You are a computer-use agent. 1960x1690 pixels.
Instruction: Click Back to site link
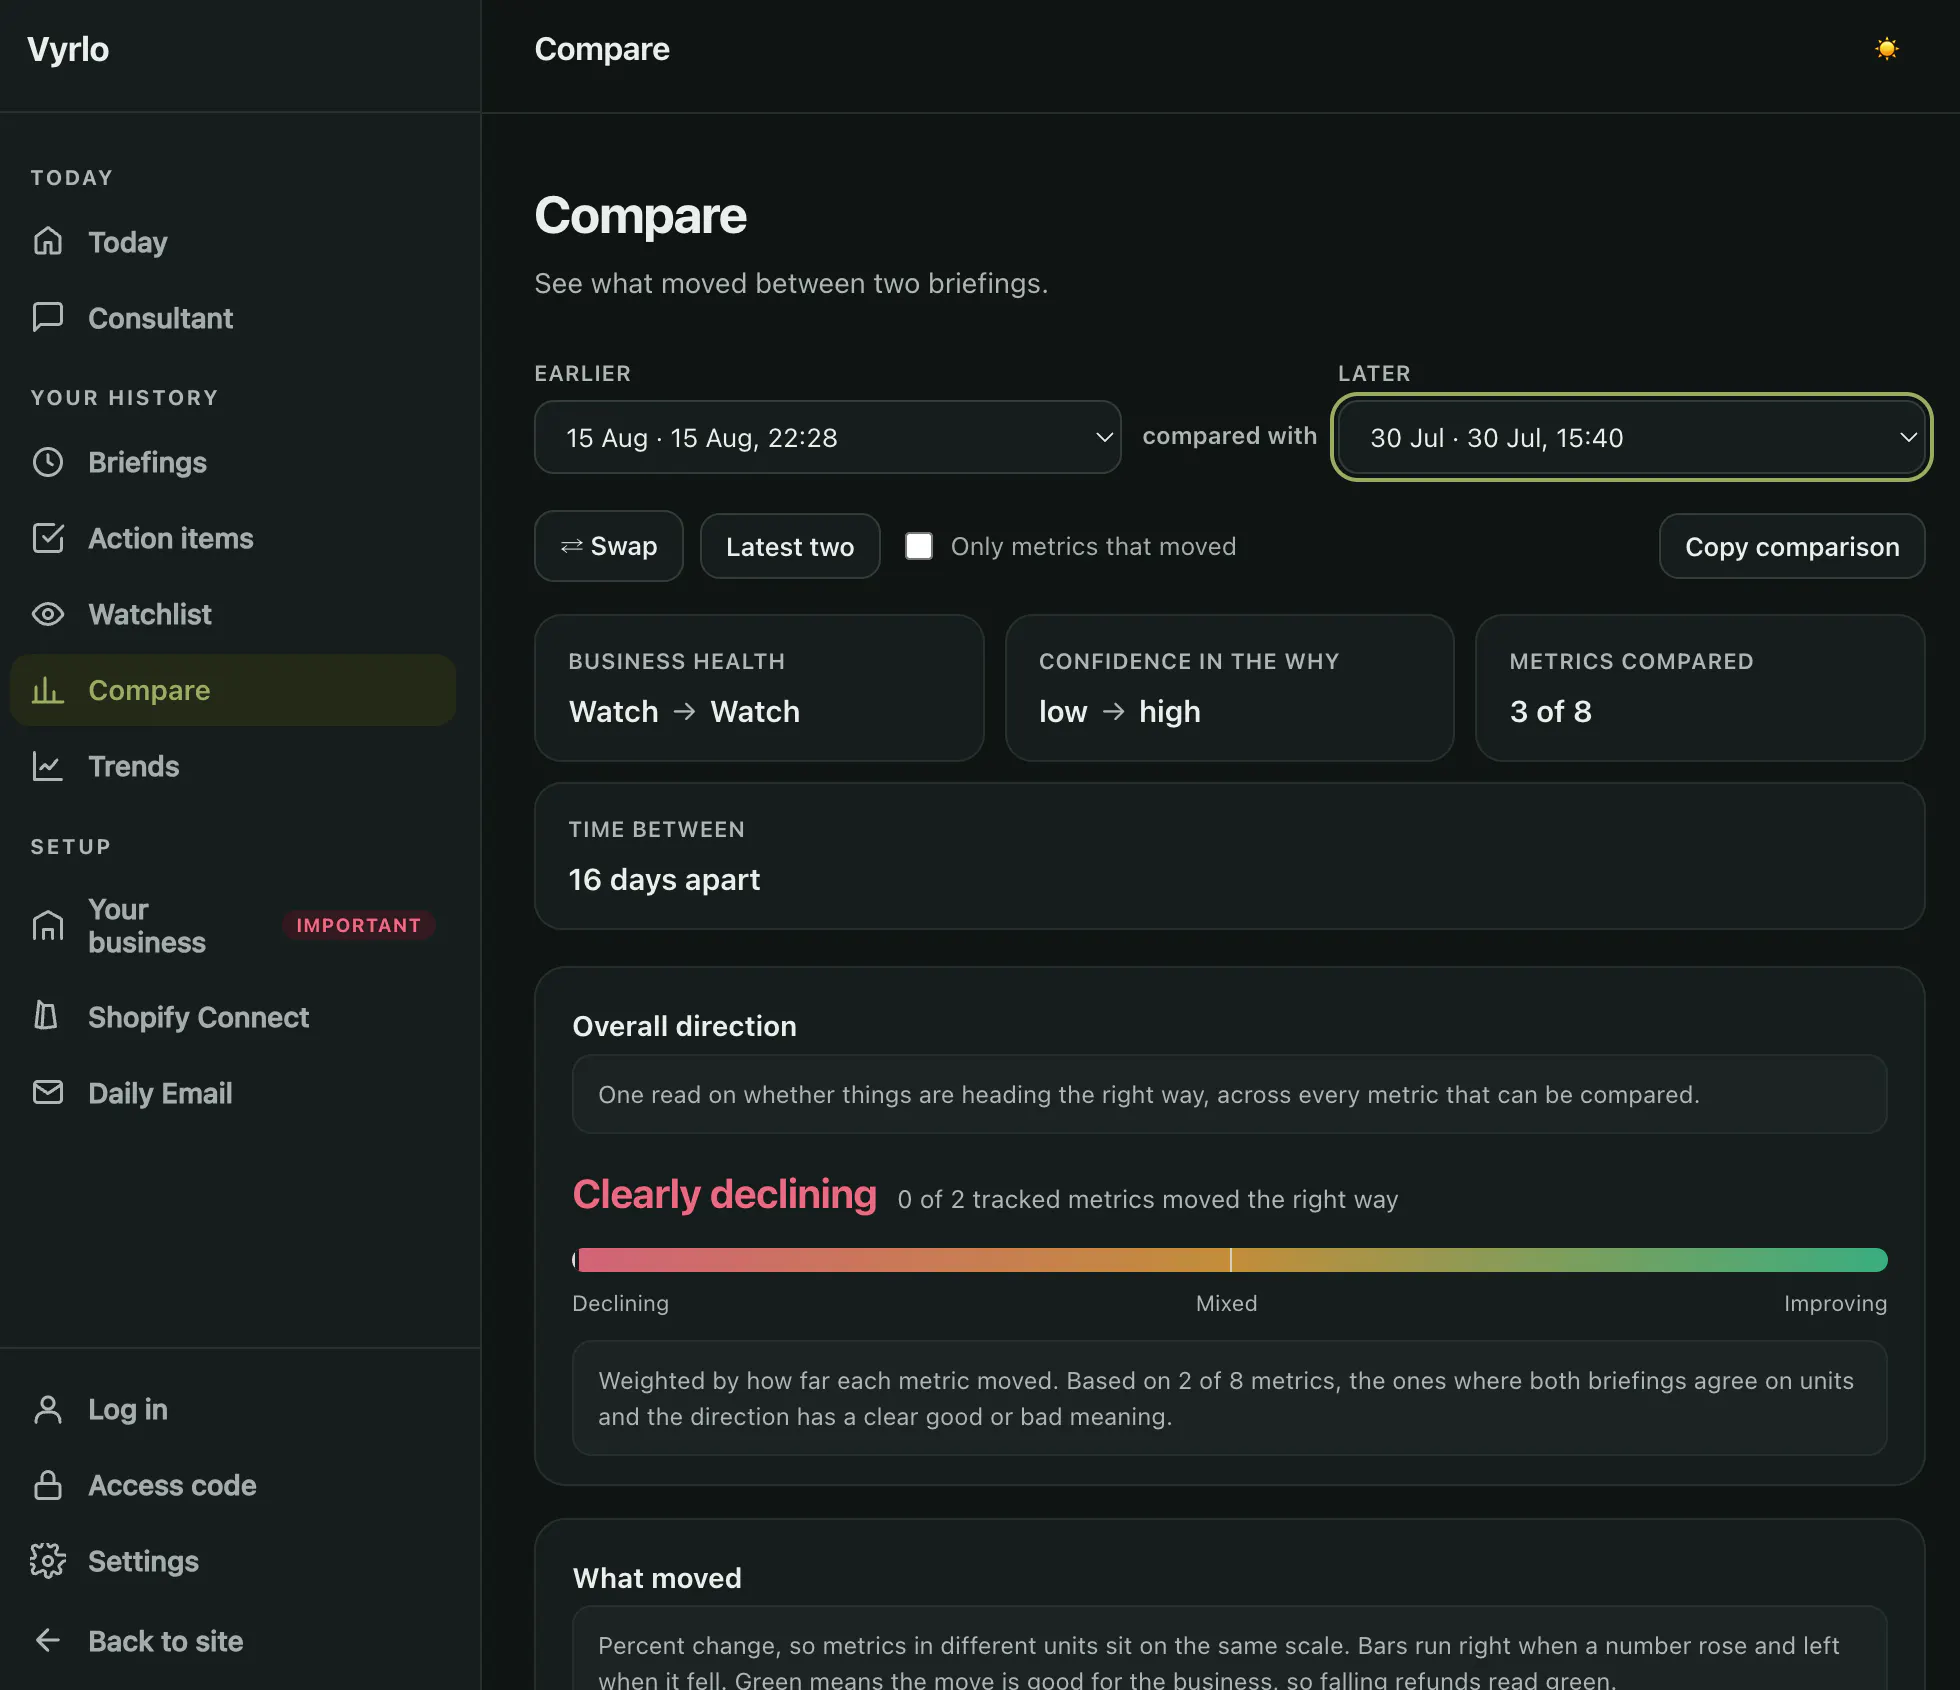(232, 1641)
